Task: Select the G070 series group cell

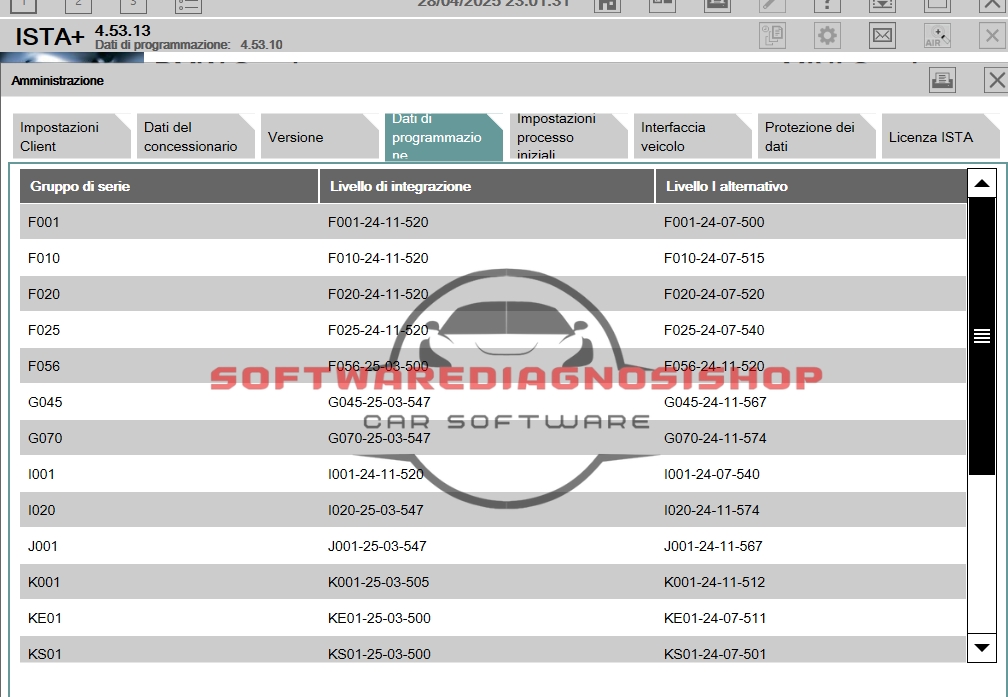Action: [45, 438]
